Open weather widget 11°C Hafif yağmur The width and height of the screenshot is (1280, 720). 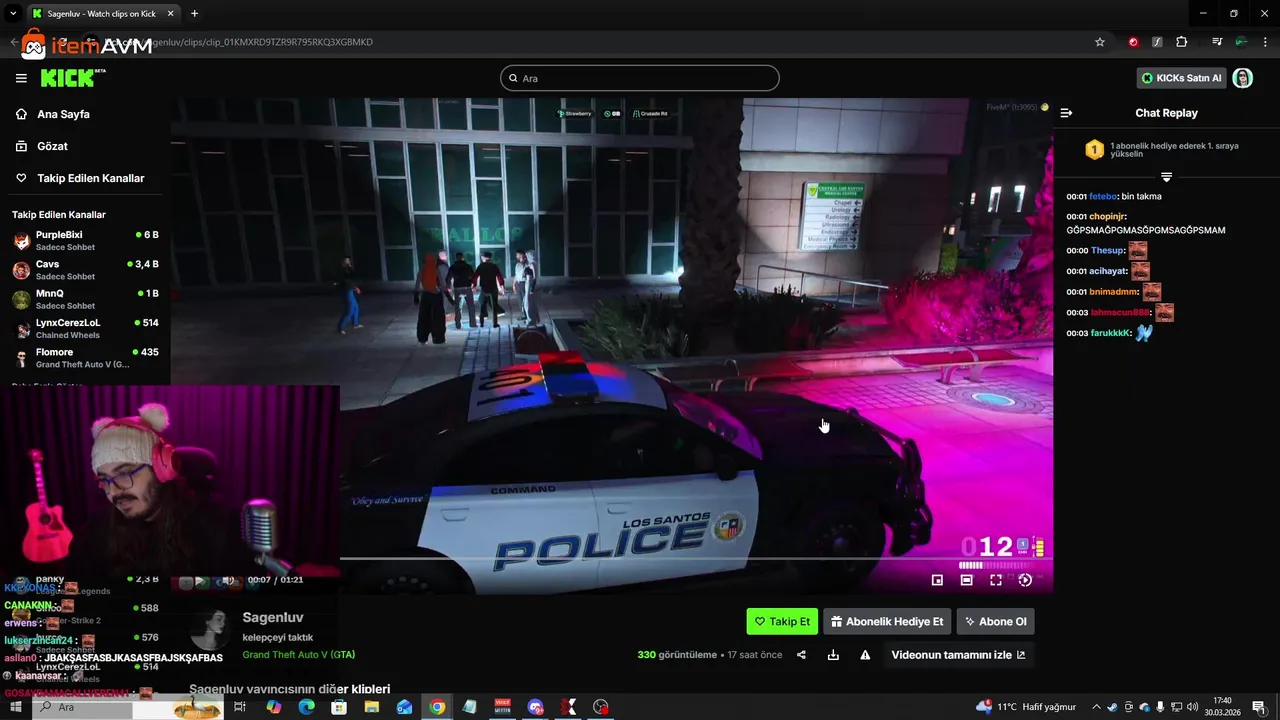pos(1026,707)
